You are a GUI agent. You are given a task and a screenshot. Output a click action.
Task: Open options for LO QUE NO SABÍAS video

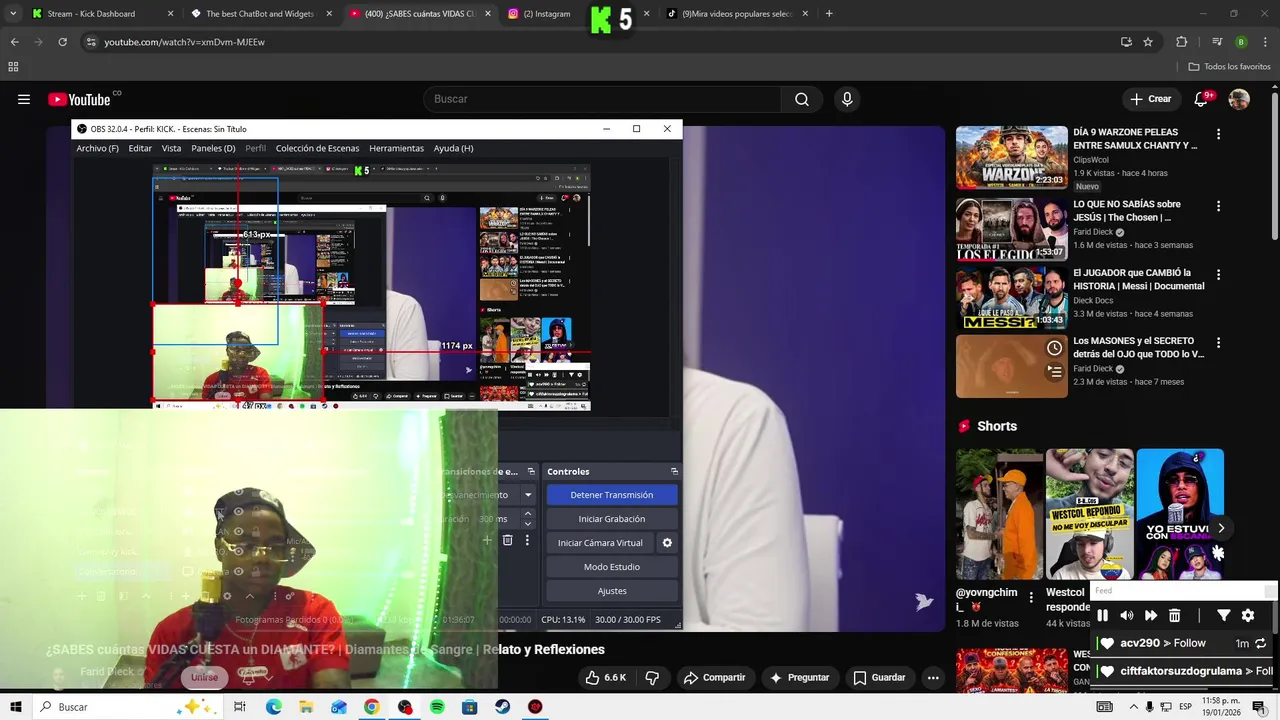coord(1218,206)
